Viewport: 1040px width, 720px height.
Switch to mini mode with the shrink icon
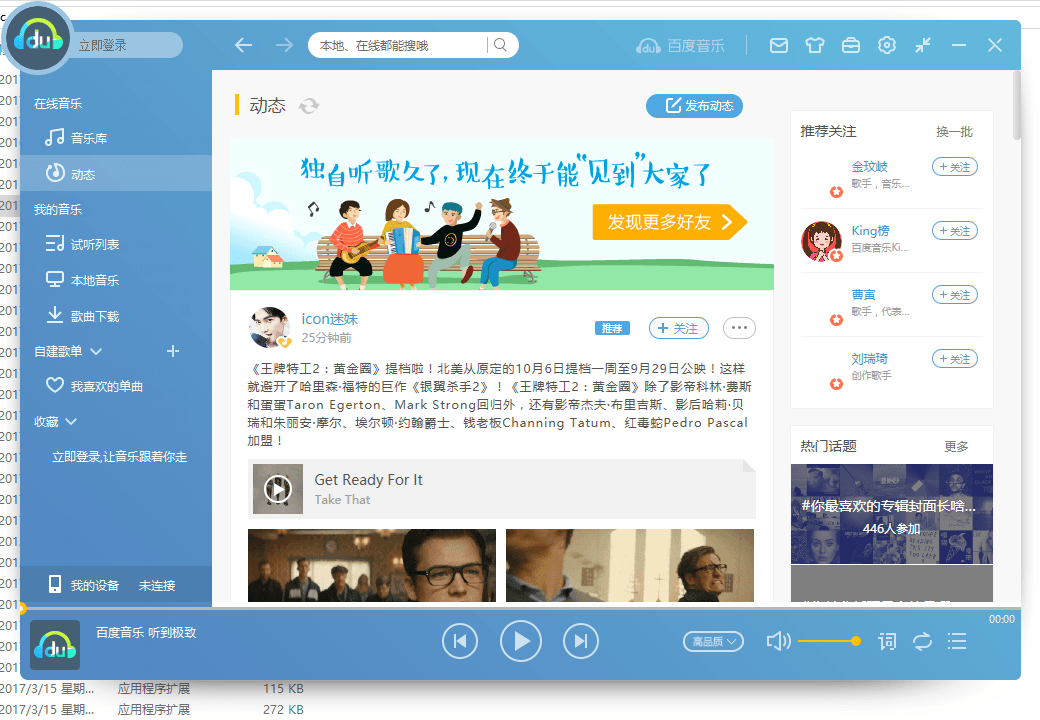click(x=923, y=45)
